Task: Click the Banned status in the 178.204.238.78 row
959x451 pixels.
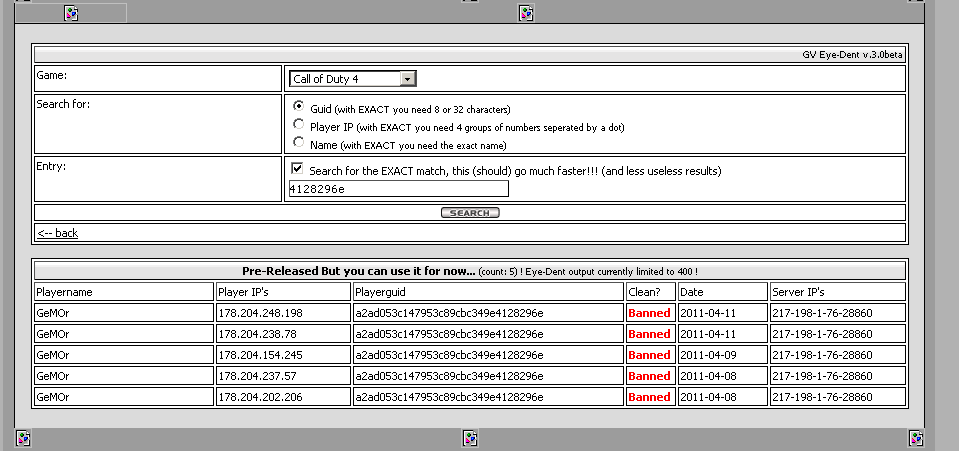Action: 649,334
